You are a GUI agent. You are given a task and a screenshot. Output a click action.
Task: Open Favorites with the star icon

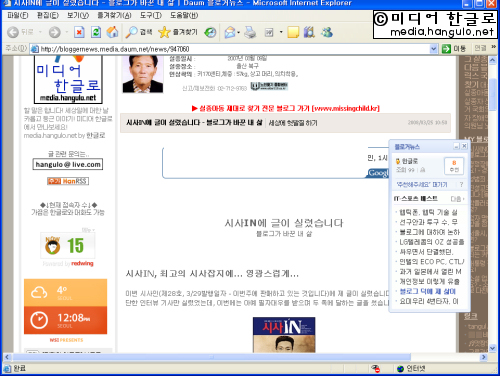tap(164, 32)
